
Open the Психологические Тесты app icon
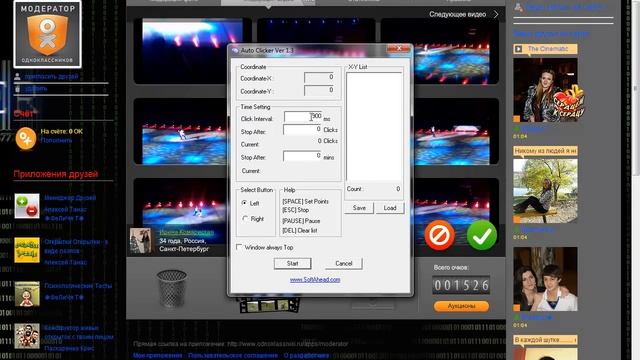27,293
